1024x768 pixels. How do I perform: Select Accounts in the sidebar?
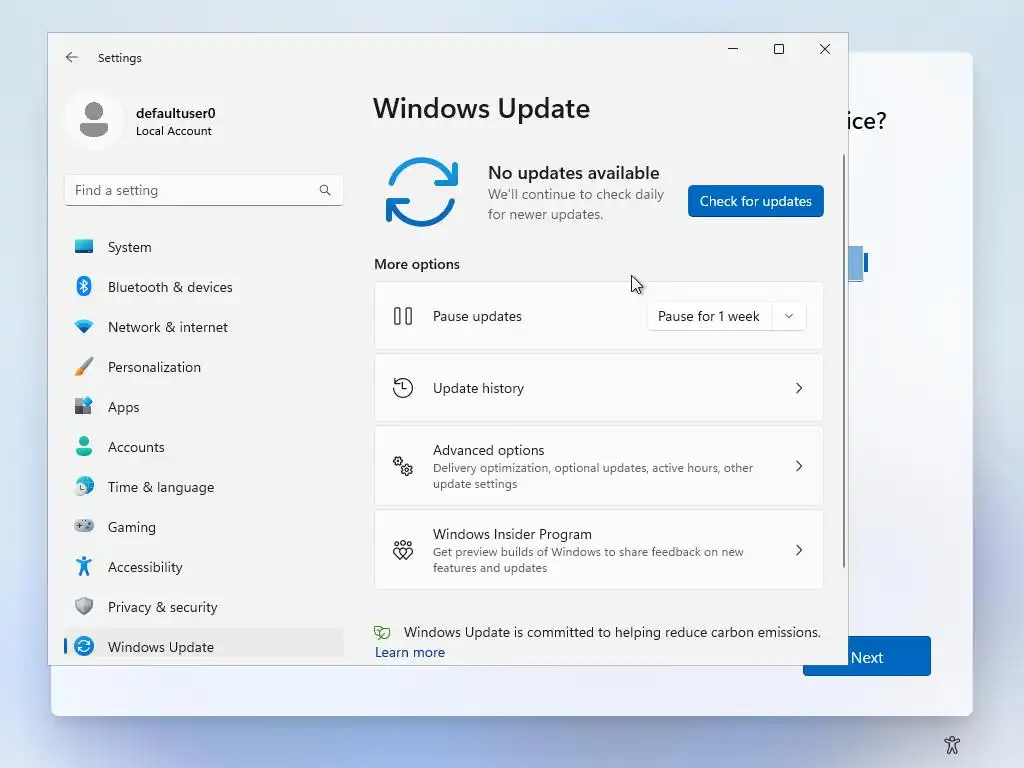(x=204, y=447)
